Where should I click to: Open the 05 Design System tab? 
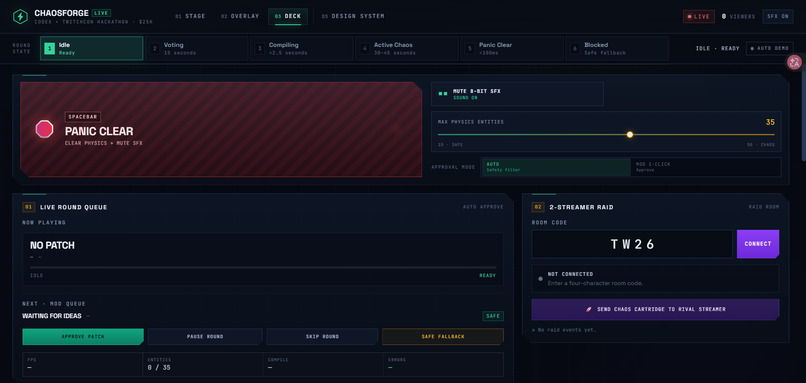click(353, 16)
